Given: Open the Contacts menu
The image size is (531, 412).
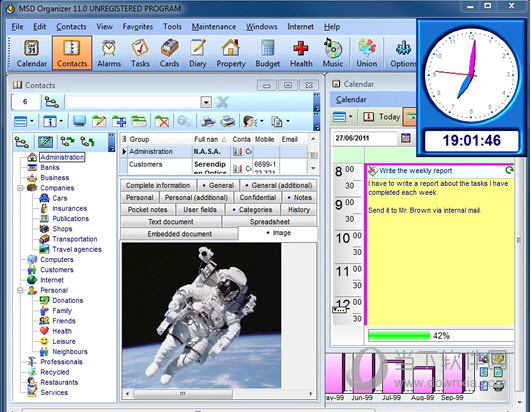Looking at the screenshot, I should pyautogui.click(x=71, y=26).
